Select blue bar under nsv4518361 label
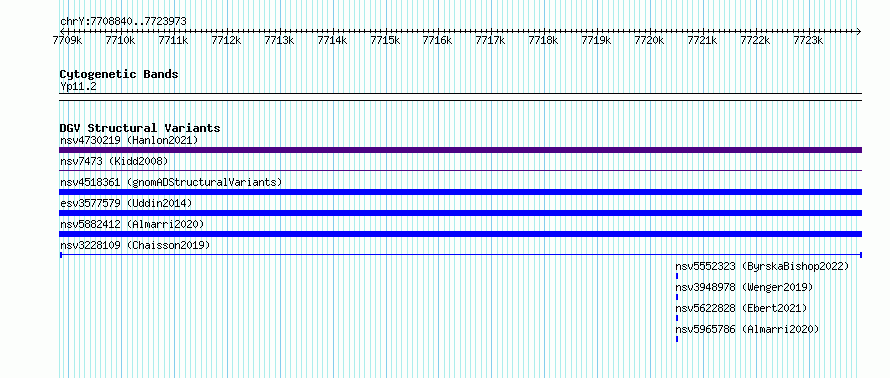 pyautogui.click(x=460, y=192)
